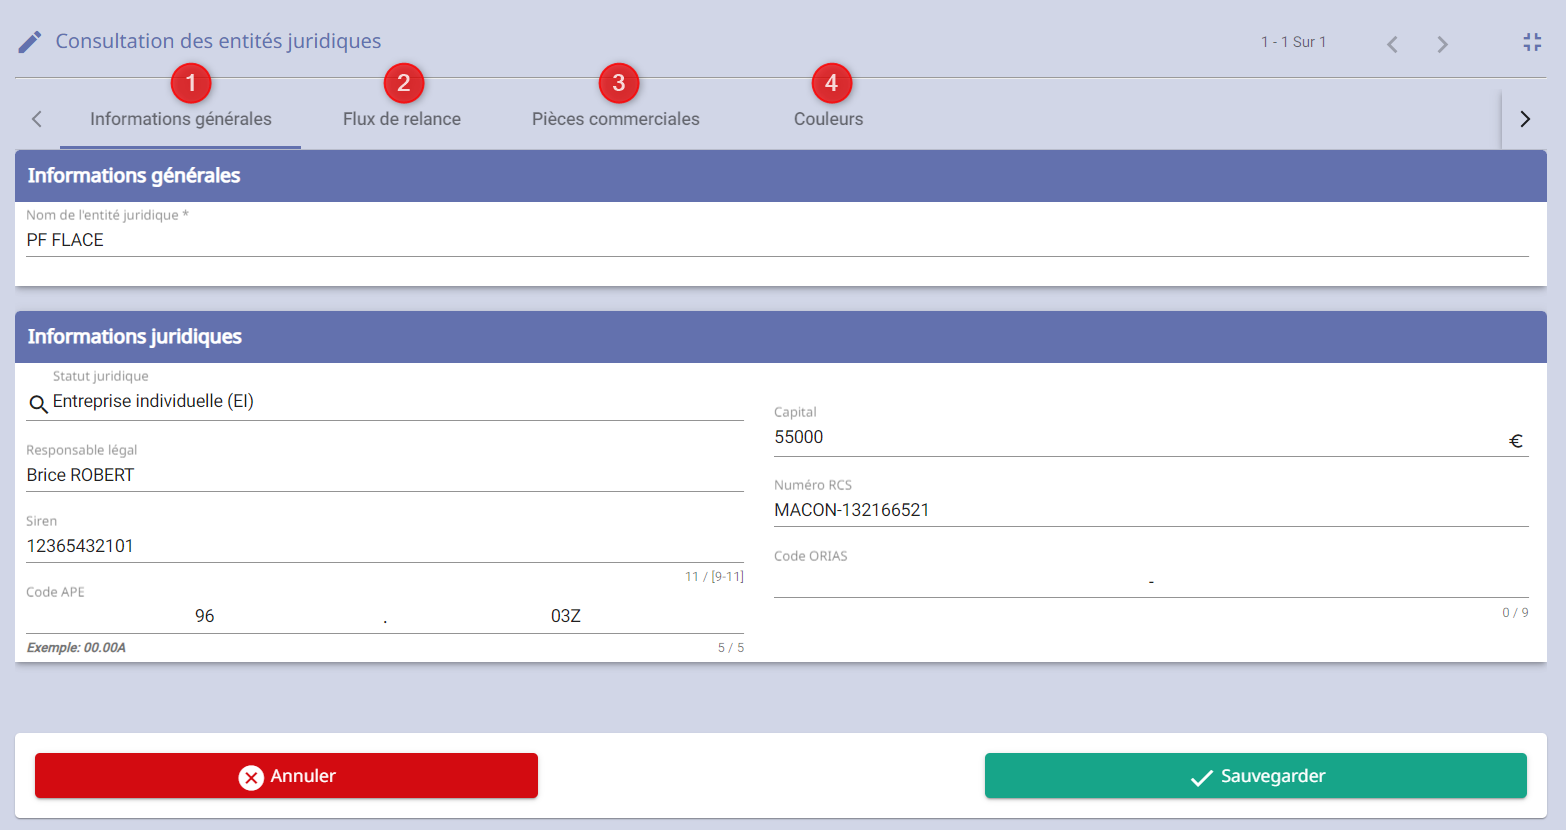Viewport: 1566px width, 830px height.
Task: Go to previous record arrow
Action: [1392, 44]
